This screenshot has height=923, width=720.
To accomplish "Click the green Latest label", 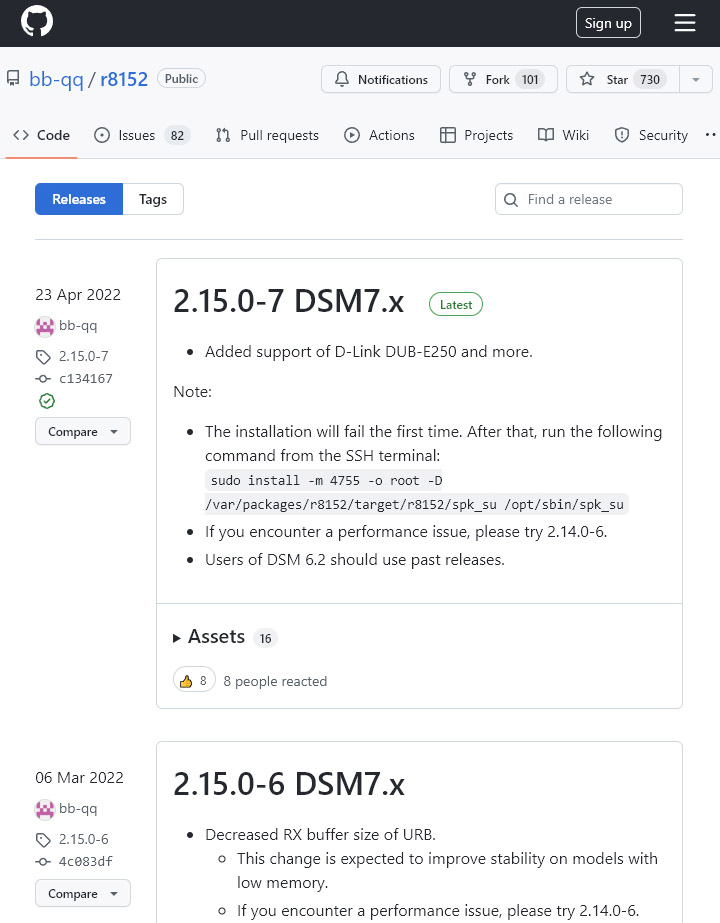I will tap(456, 304).
